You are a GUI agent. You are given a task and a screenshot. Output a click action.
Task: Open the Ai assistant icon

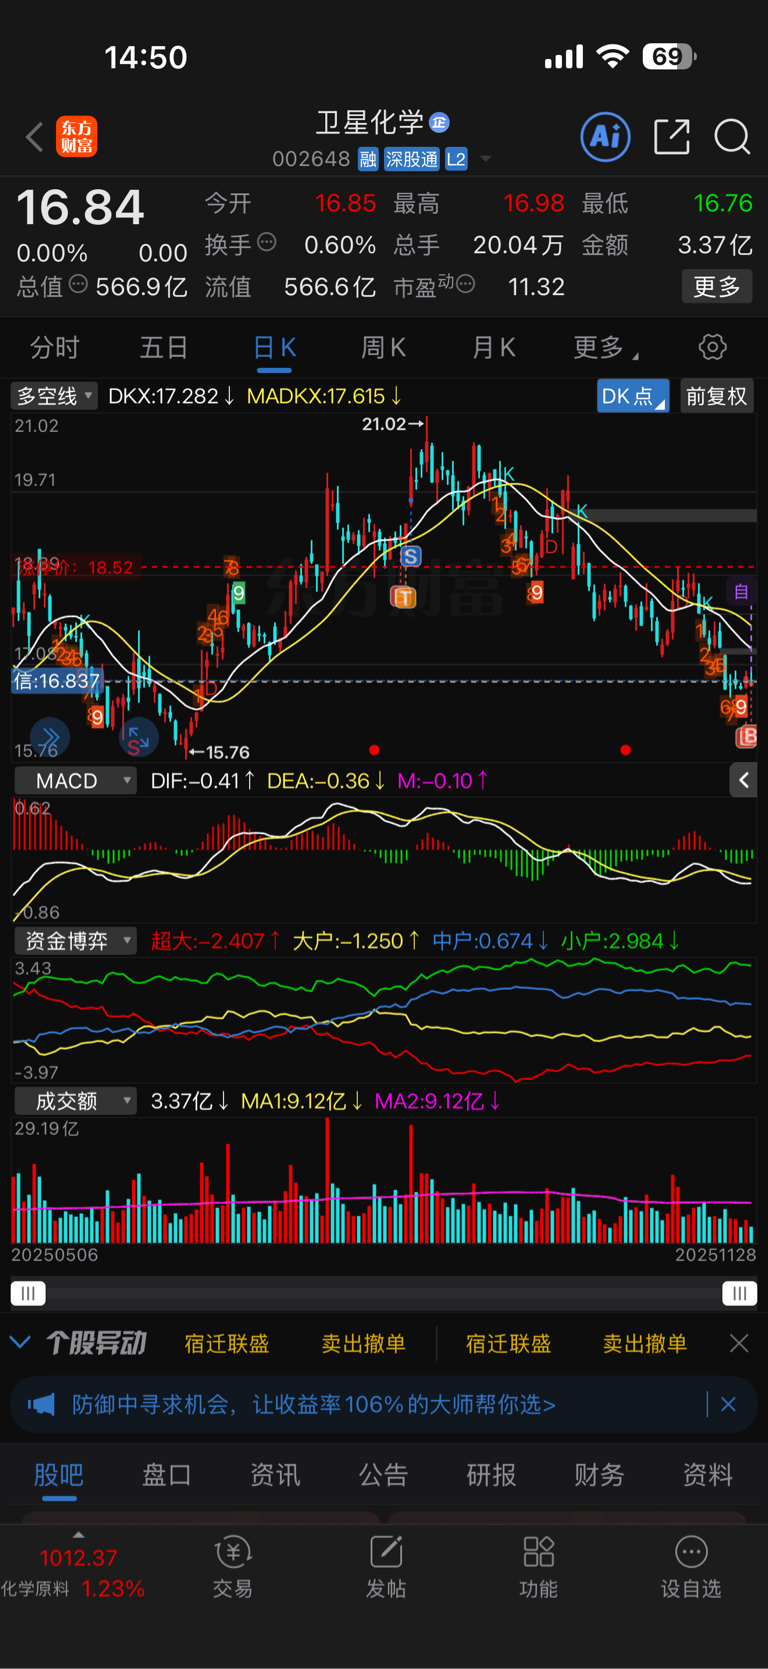pyautogui.click(x=605, y=136)
